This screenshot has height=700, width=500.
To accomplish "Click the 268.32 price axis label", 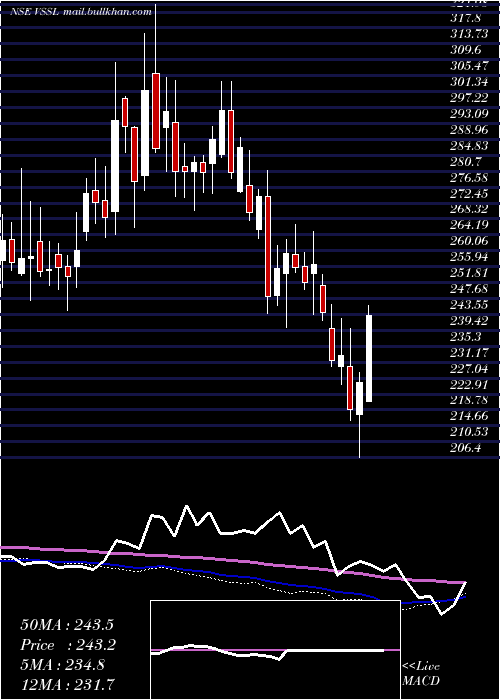I will [x=469, y=210].
